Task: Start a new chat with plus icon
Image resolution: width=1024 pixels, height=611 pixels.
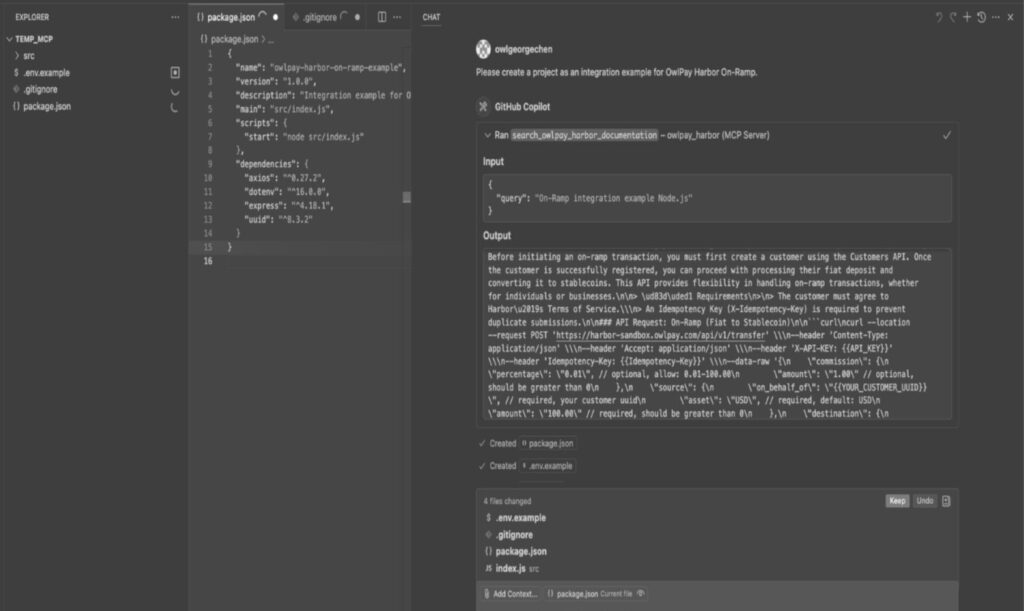Action: [967, 17]
